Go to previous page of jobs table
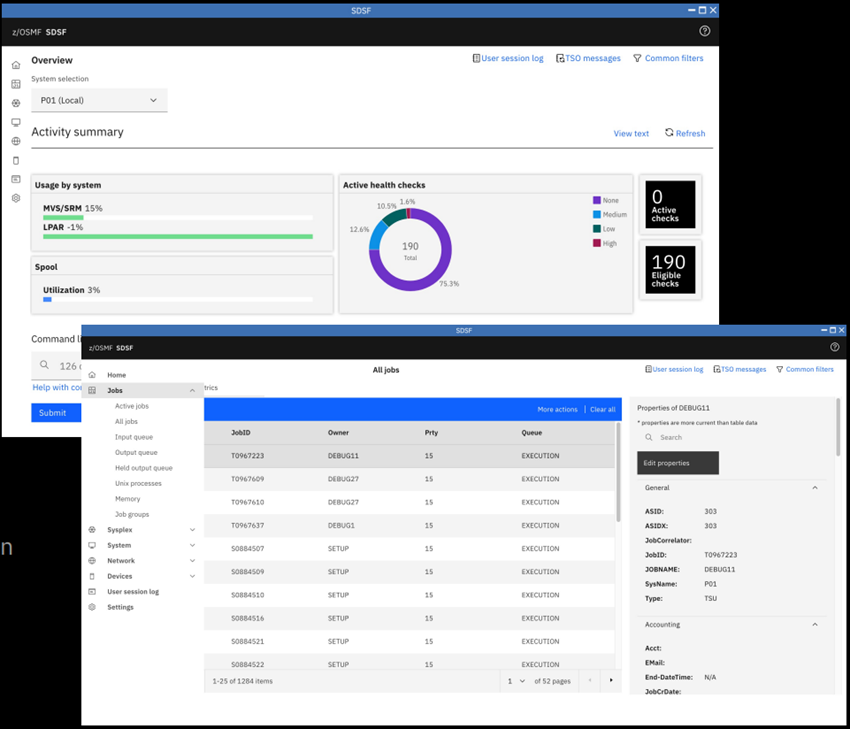The width and height of the screenshot is (850, 729). tap(590, 680)
